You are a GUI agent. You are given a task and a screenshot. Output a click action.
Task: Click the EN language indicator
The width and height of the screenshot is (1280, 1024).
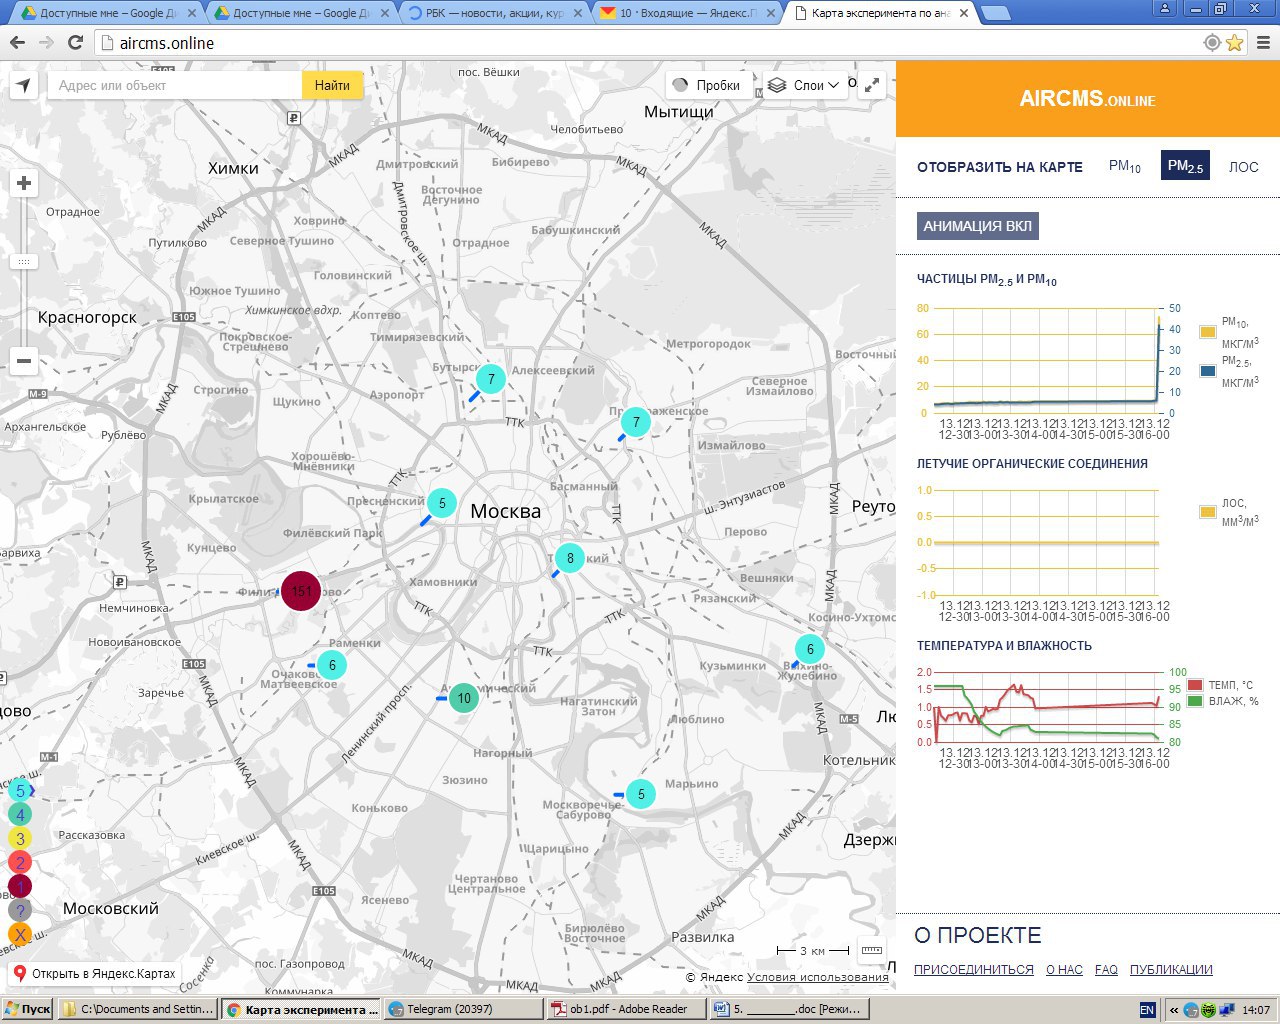(1147, 1010)
